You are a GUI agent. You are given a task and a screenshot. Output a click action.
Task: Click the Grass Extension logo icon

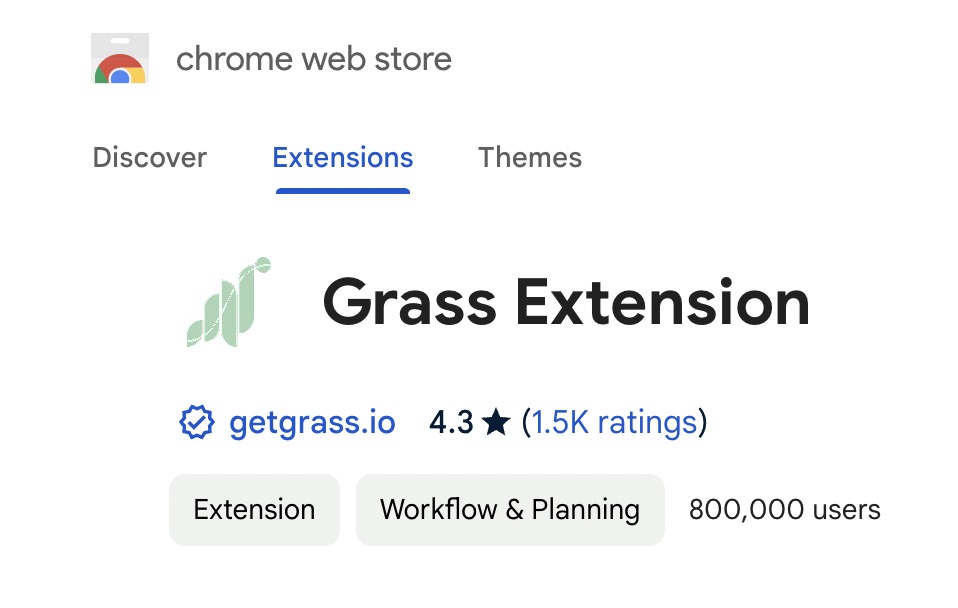tap(228, 303)
